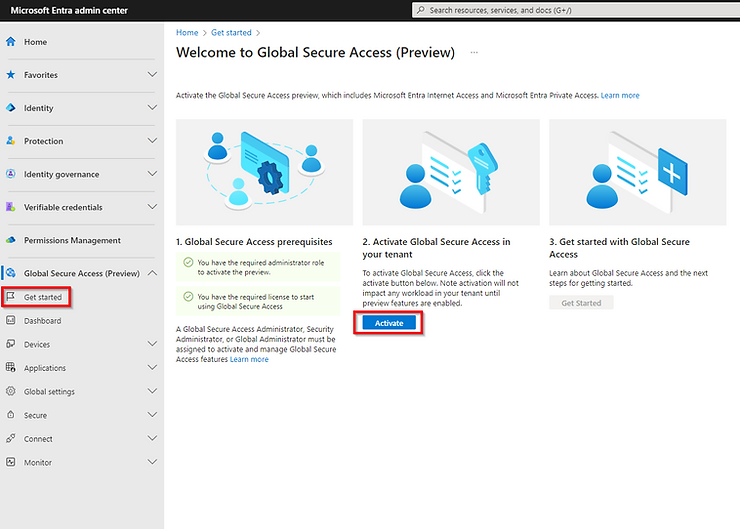Click the Favorites star icon

[11, 75]
